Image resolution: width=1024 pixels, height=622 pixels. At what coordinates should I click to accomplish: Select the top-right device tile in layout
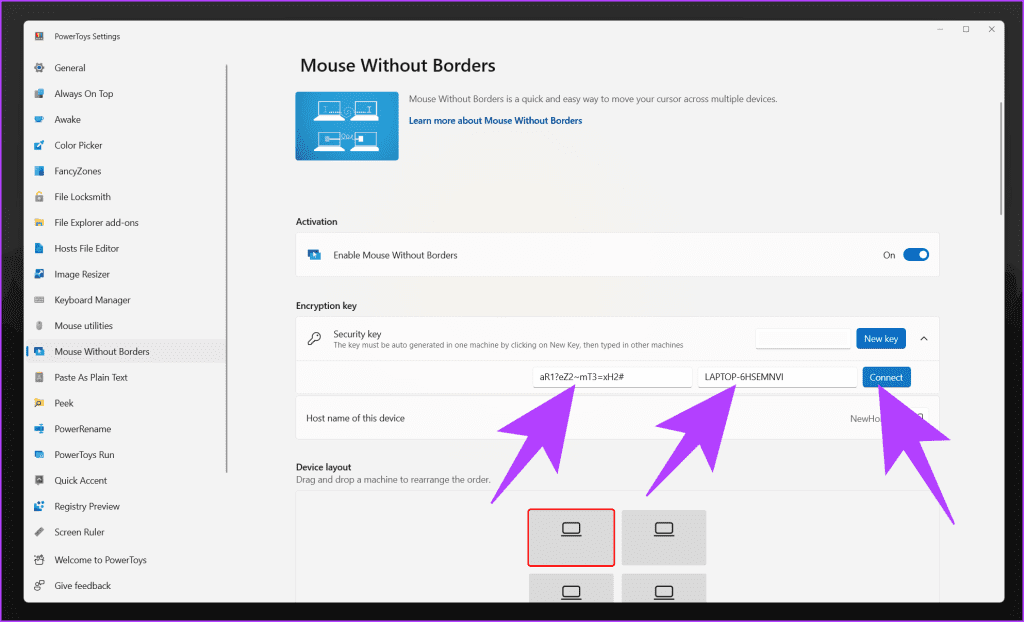pos(664,537)
